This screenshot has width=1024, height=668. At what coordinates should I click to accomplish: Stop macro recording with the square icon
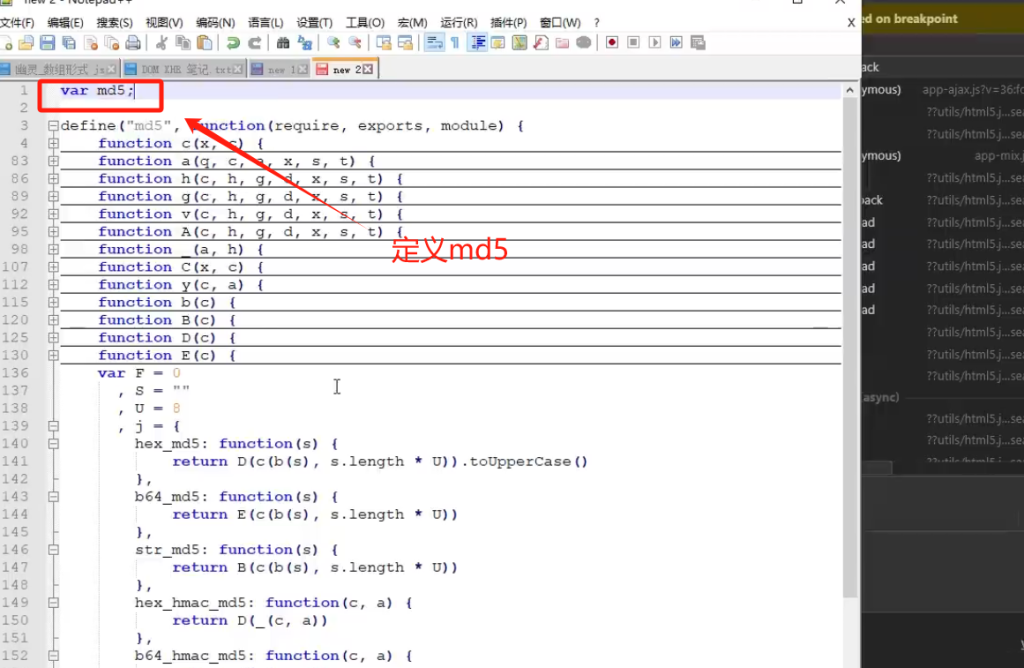(x=633, y=43)
